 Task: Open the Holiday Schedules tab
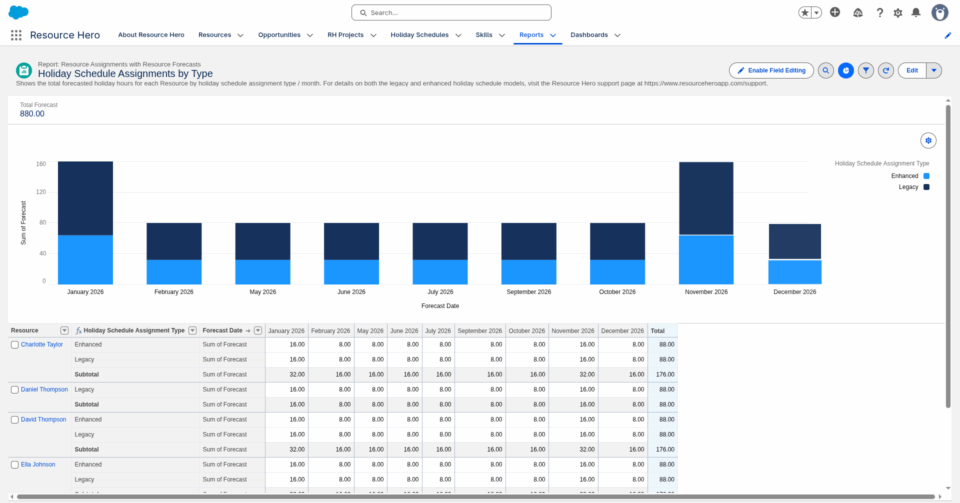pos(419,35)
